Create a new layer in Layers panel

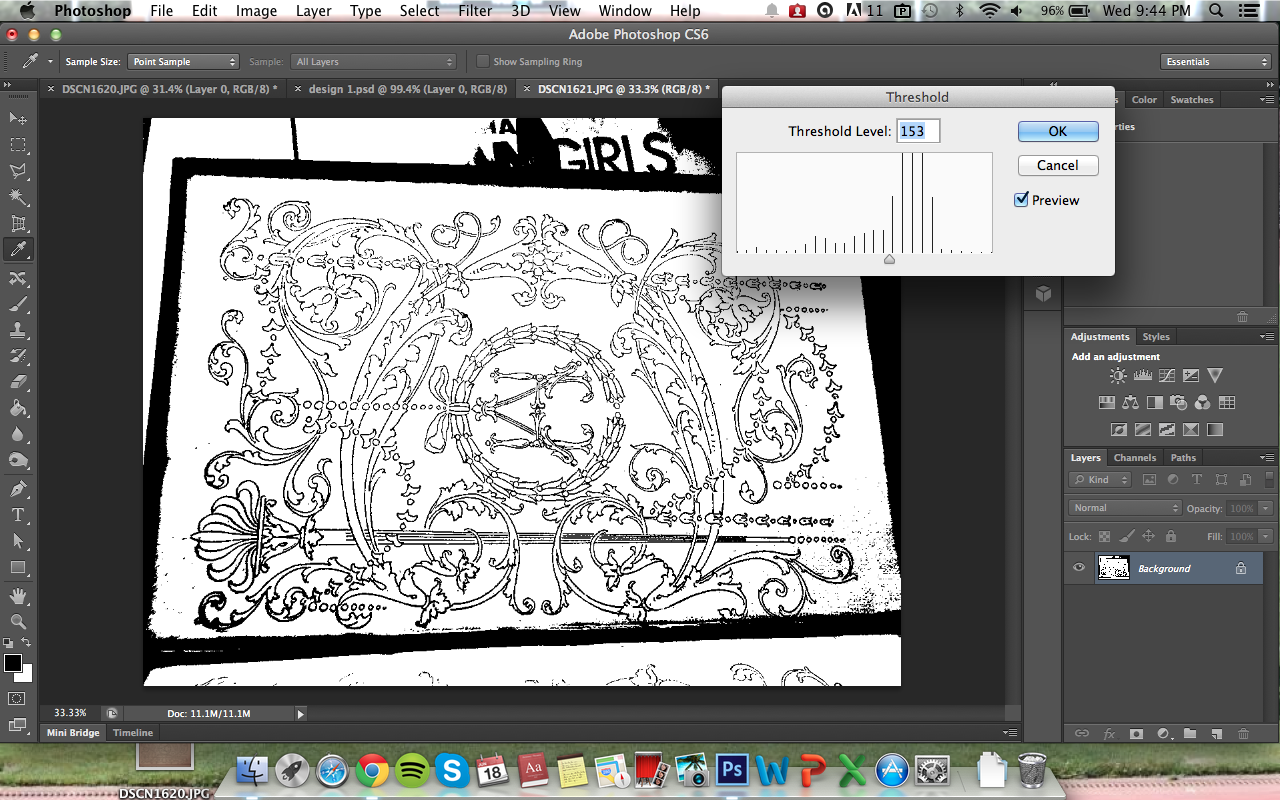pyautogui.click(x=1216, y=733)
